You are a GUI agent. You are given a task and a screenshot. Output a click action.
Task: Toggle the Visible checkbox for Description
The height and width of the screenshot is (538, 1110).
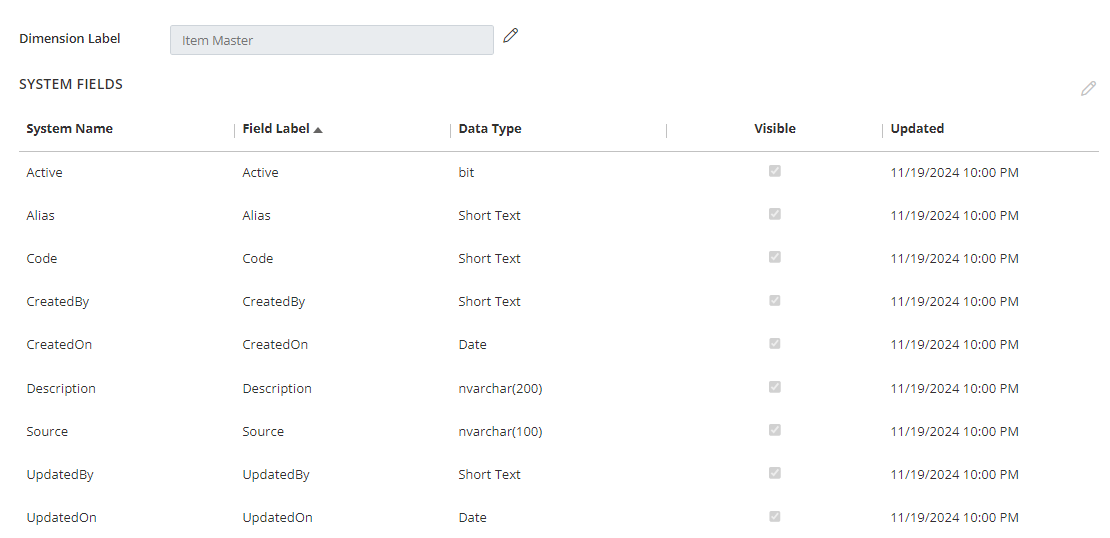pos(775,387)
